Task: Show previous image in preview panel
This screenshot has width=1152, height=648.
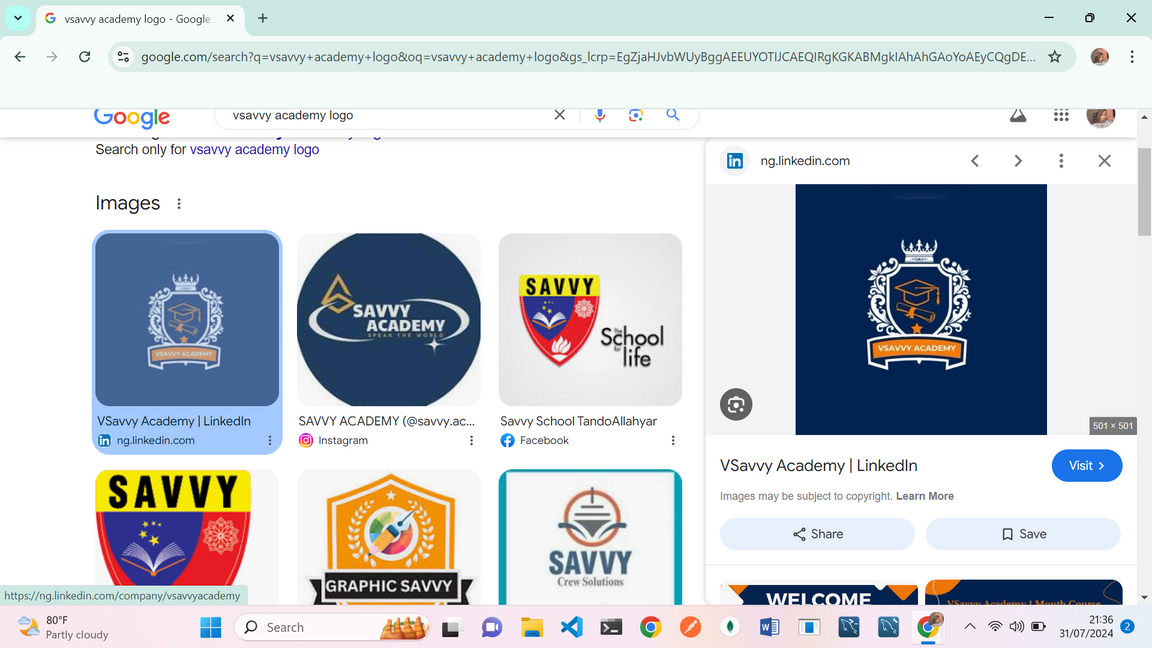Action: coord(975,161)
